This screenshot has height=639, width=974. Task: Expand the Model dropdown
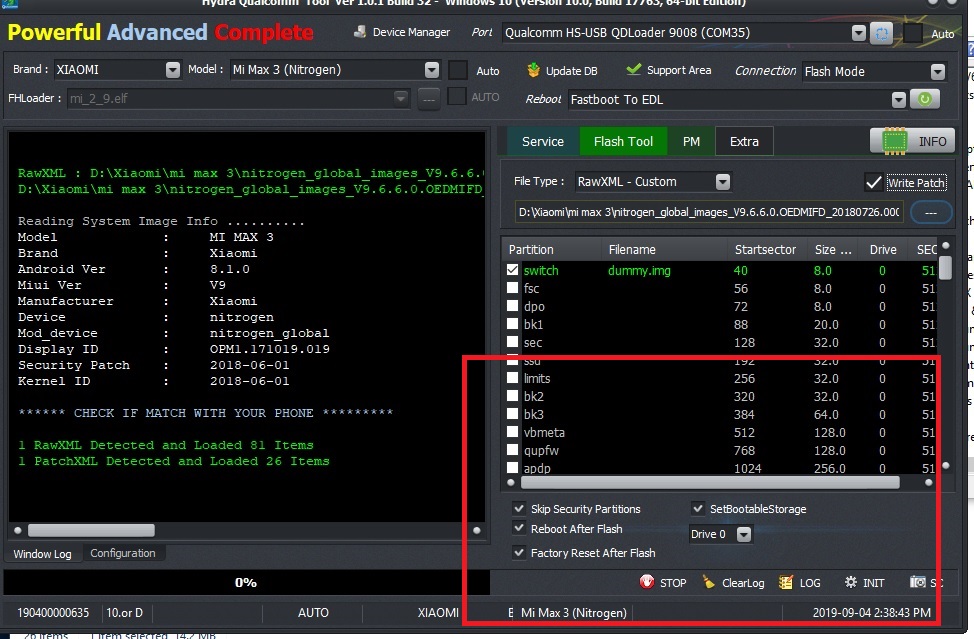pos(432,70)
